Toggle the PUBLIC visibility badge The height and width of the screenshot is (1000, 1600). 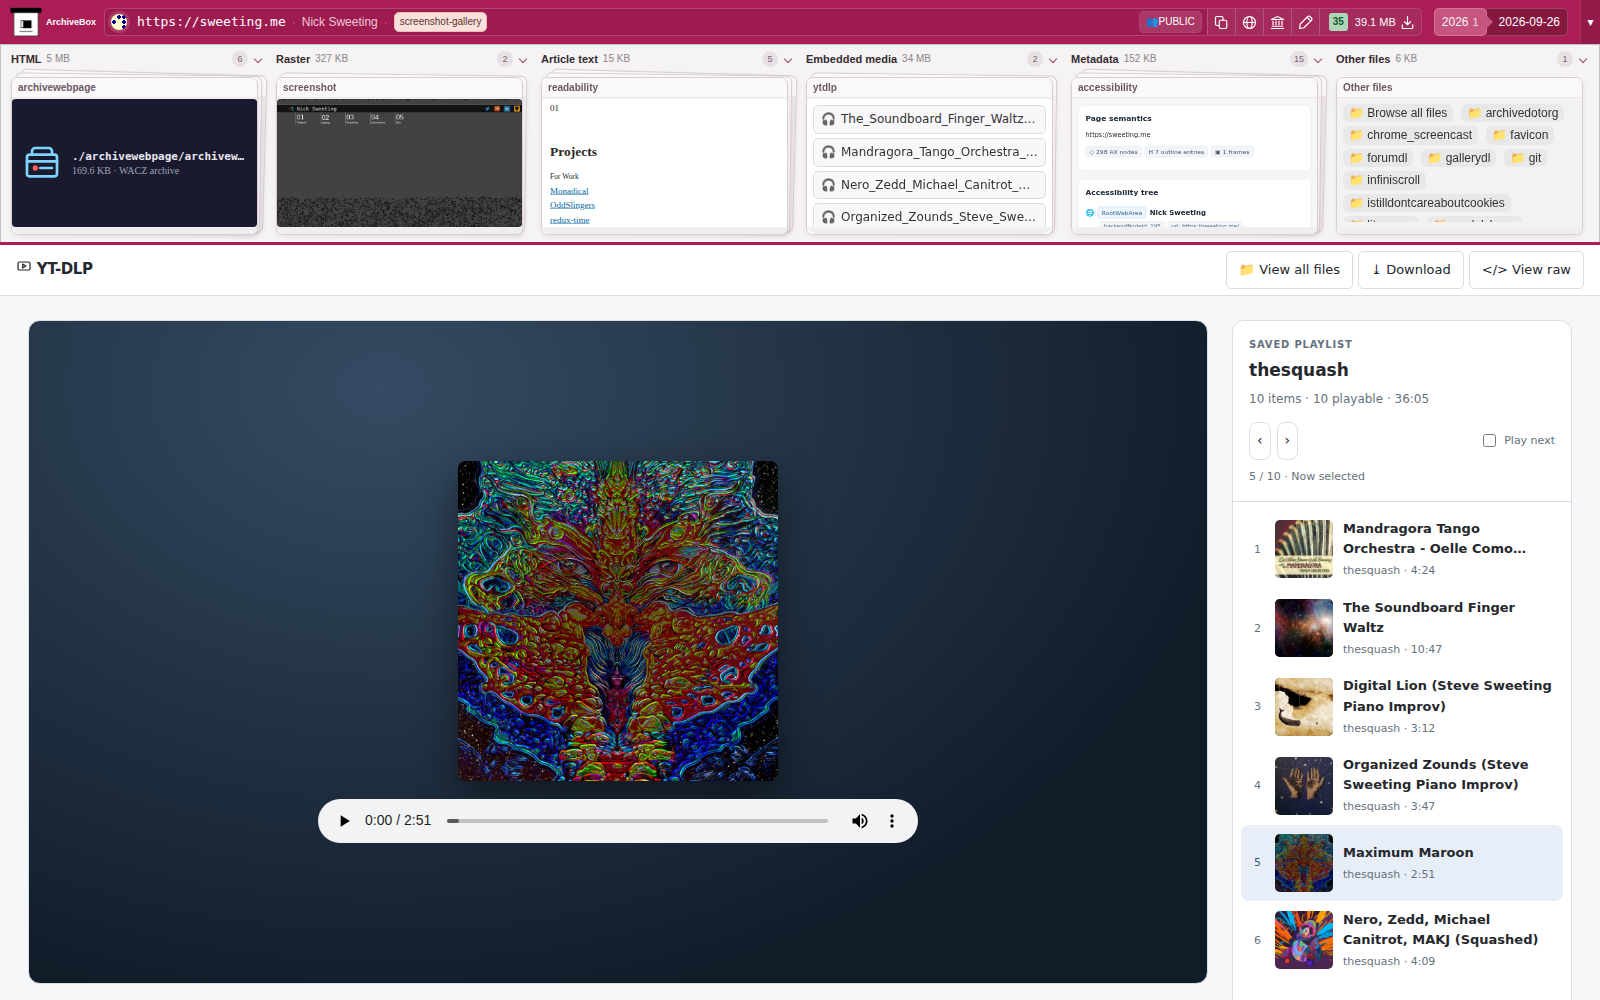click(x=1170, y=22)
